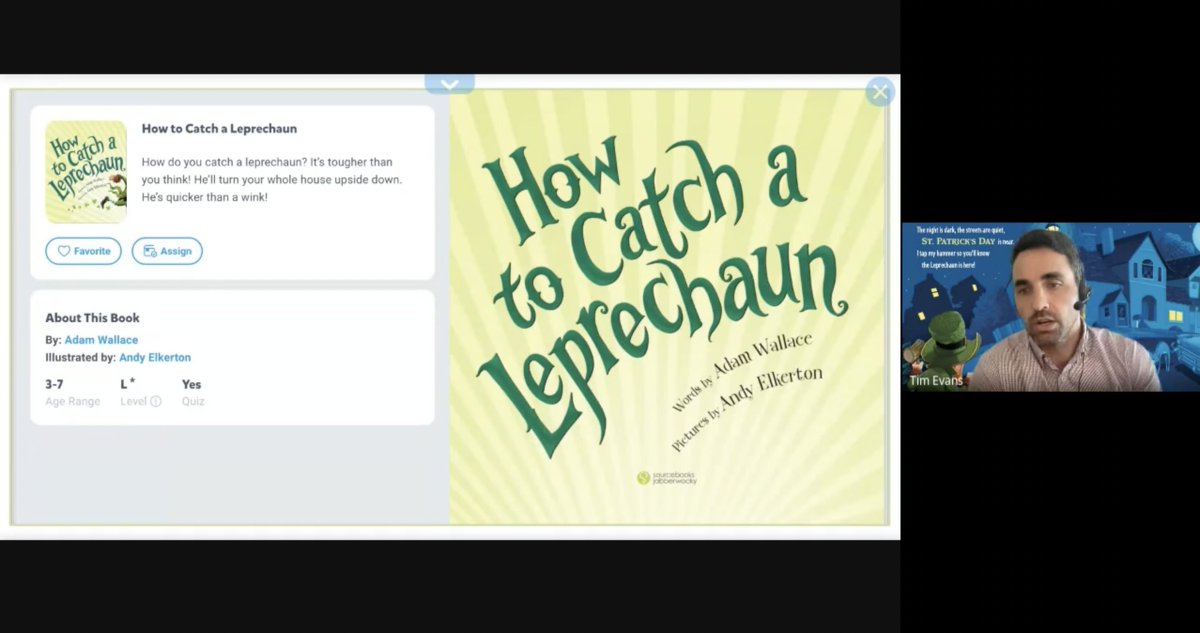Click the 'Quiz' label
The height and width of the screenshot is (633, 1200).
(x=193, y=401)
